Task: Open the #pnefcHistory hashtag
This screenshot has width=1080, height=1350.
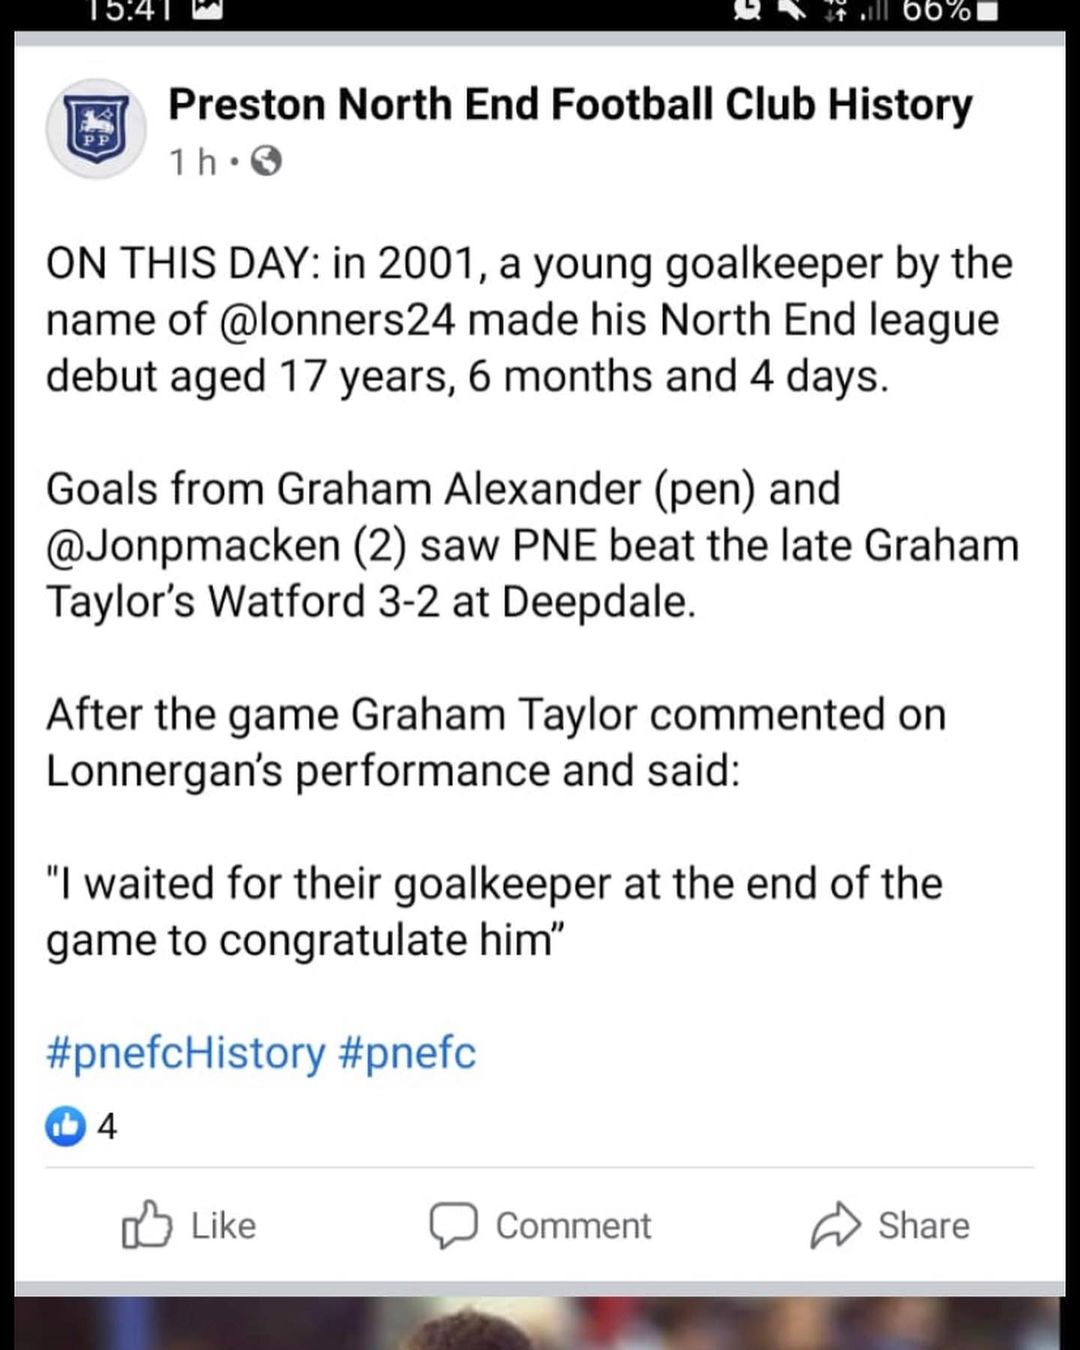Action: (x=186, y=1053)
